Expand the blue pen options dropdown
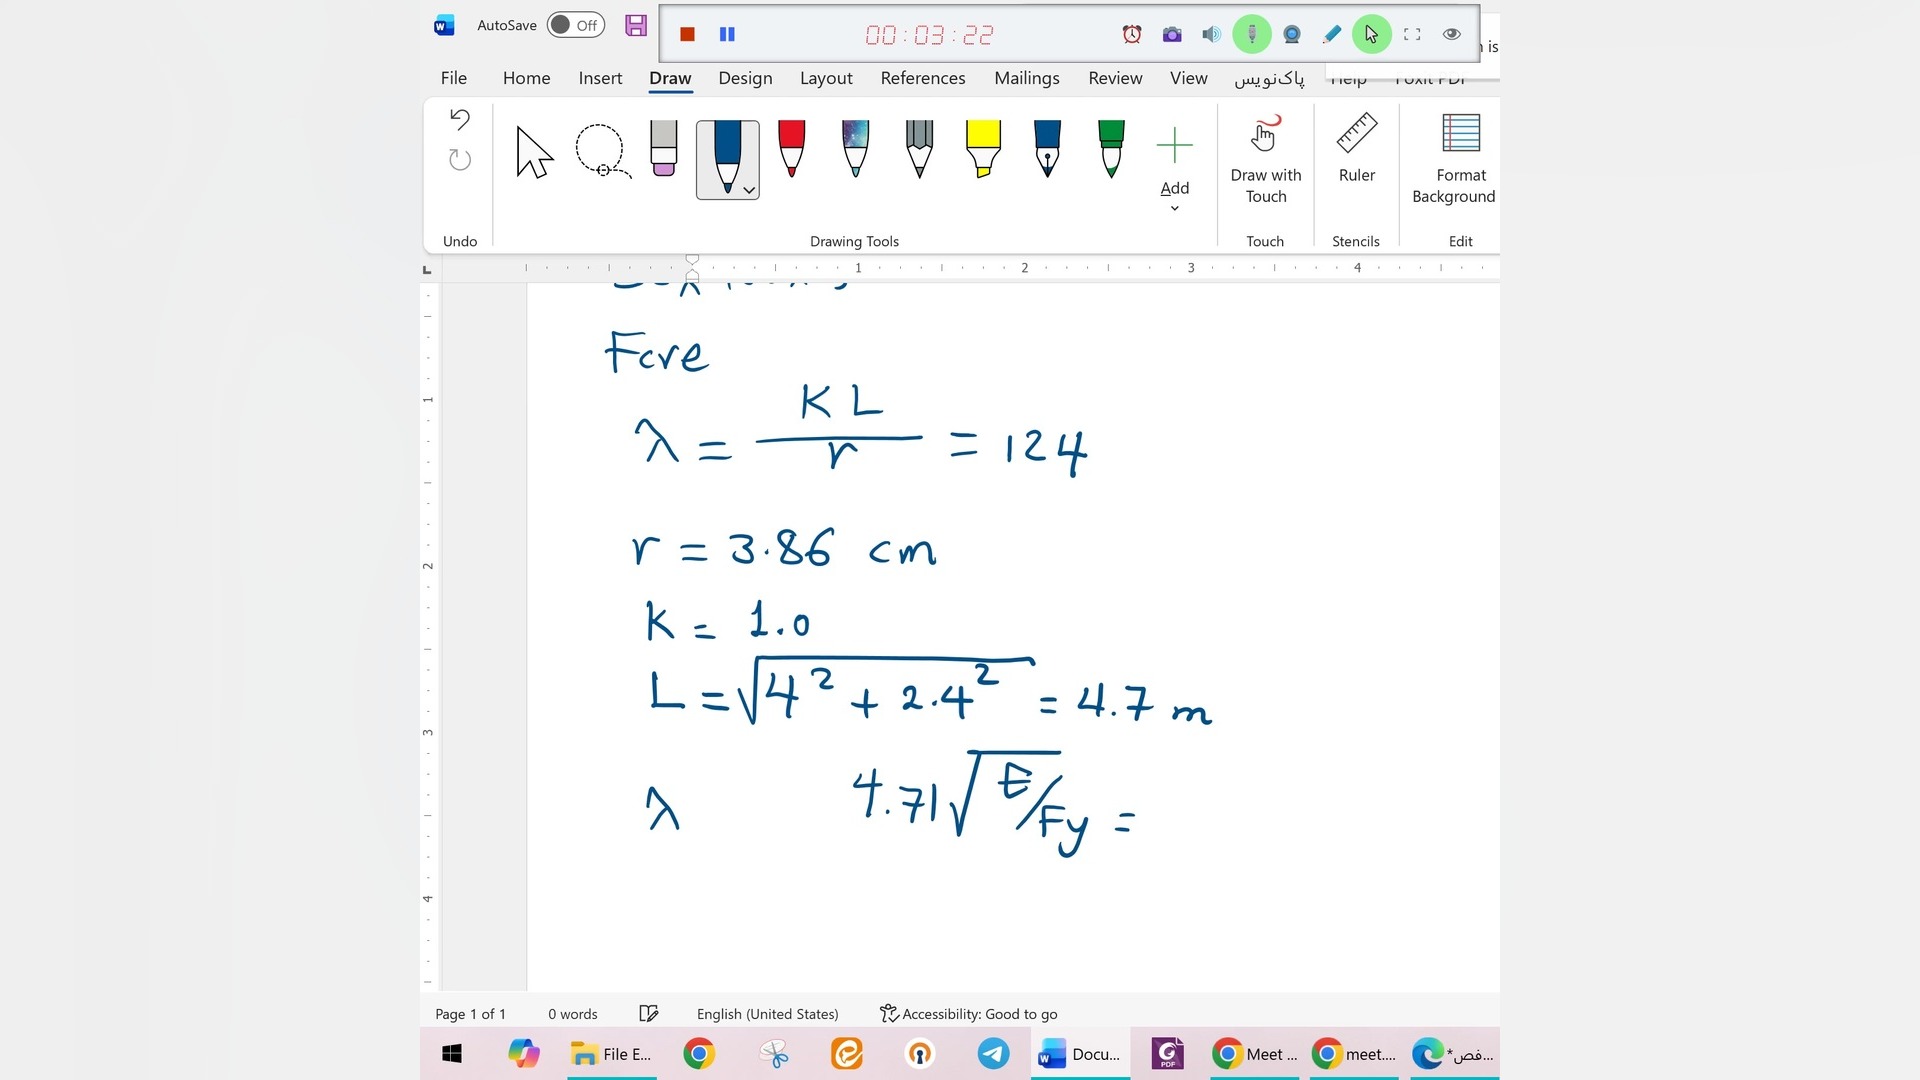 click(749, 190)
